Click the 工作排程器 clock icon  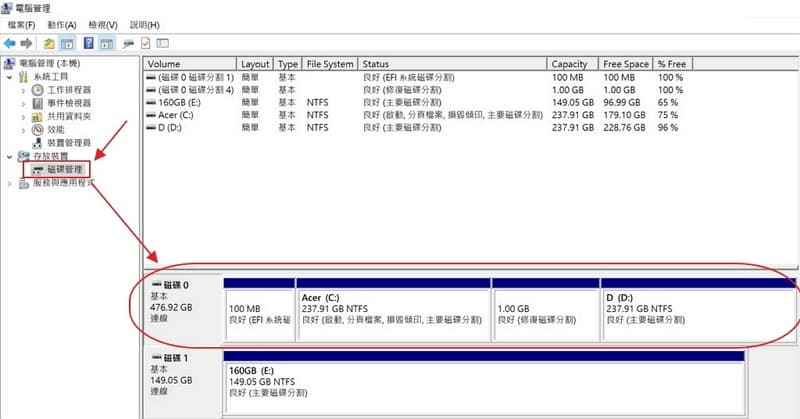pos(37,90)
